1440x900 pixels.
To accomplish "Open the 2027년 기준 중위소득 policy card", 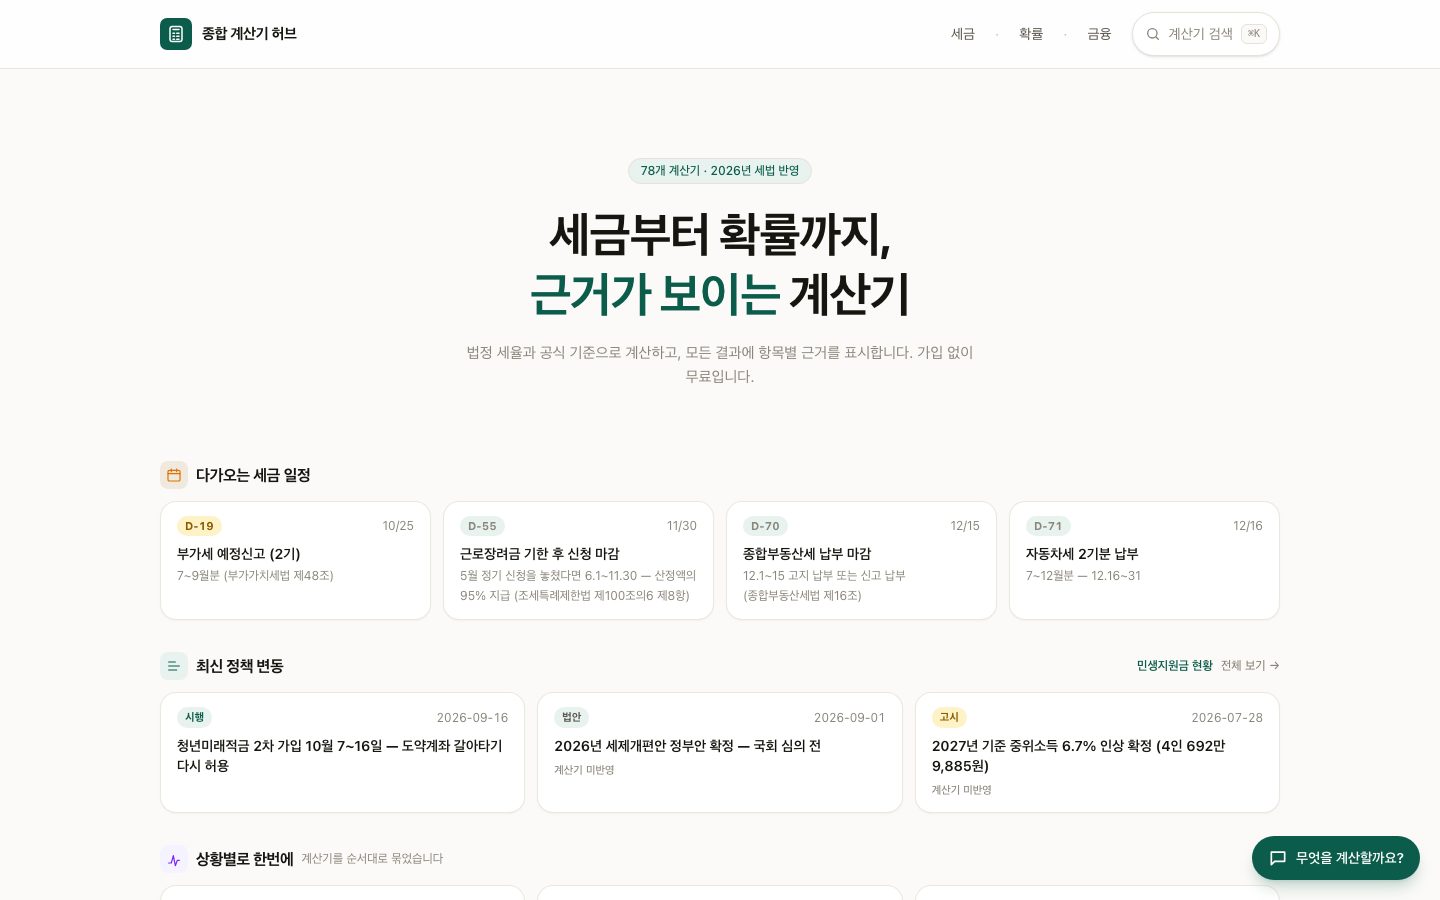I will coord(1097,752).
